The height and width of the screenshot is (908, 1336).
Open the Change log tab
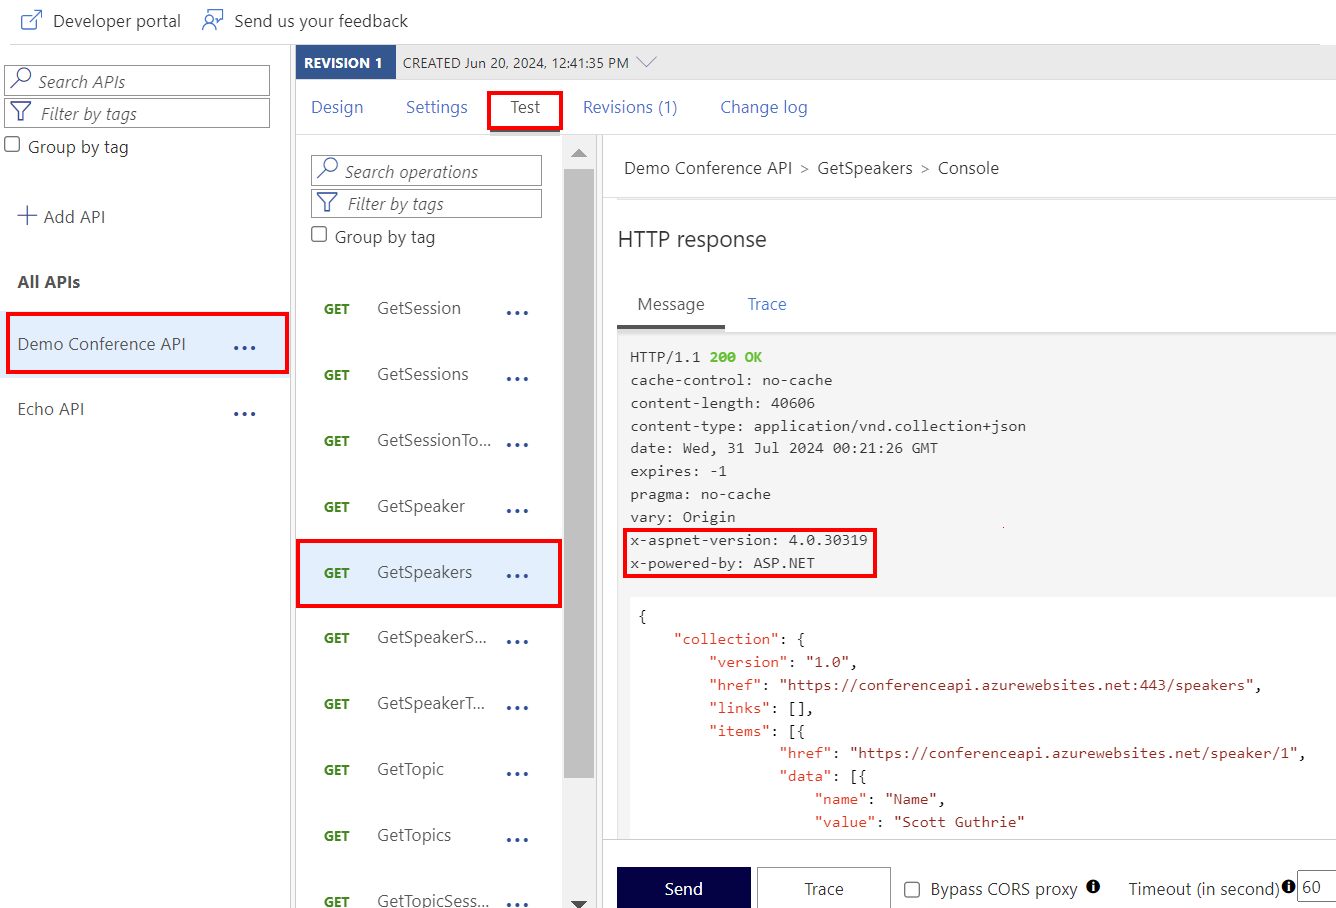pyautogui.click(x=764, y=107)
